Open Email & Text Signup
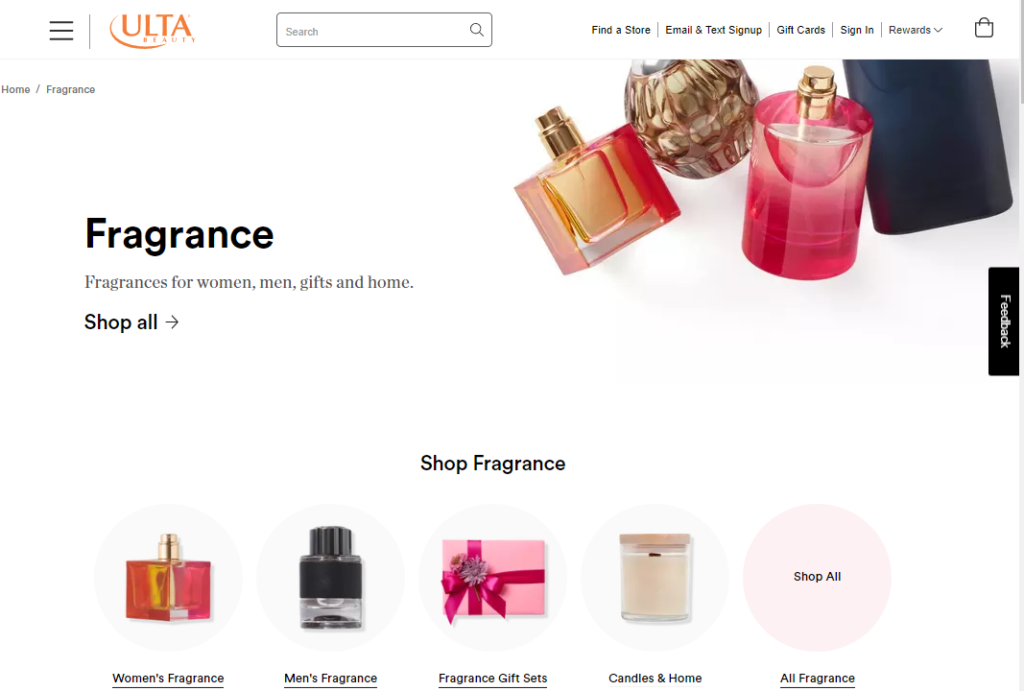The height and width of the screenshot is (691, 1024). (713, 30)
